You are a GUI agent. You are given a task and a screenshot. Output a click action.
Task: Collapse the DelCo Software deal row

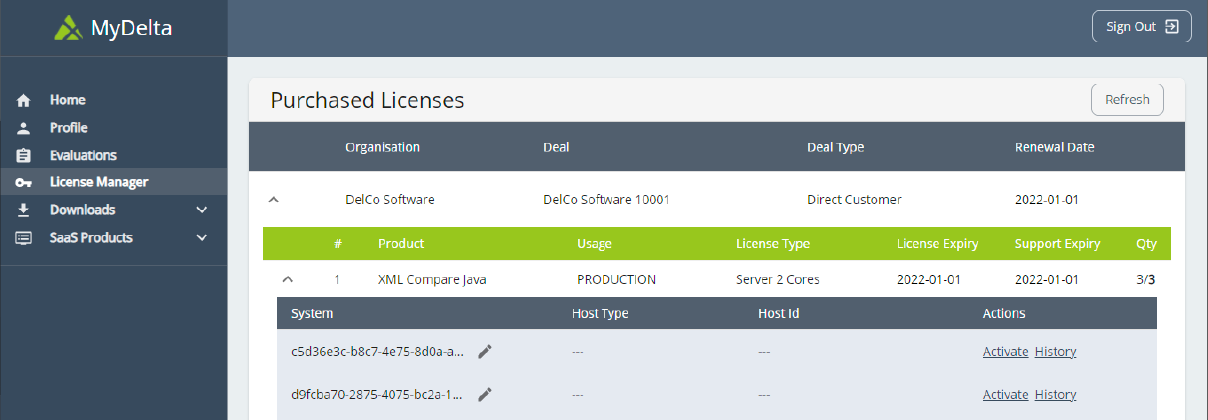click(x=274, y=200)
